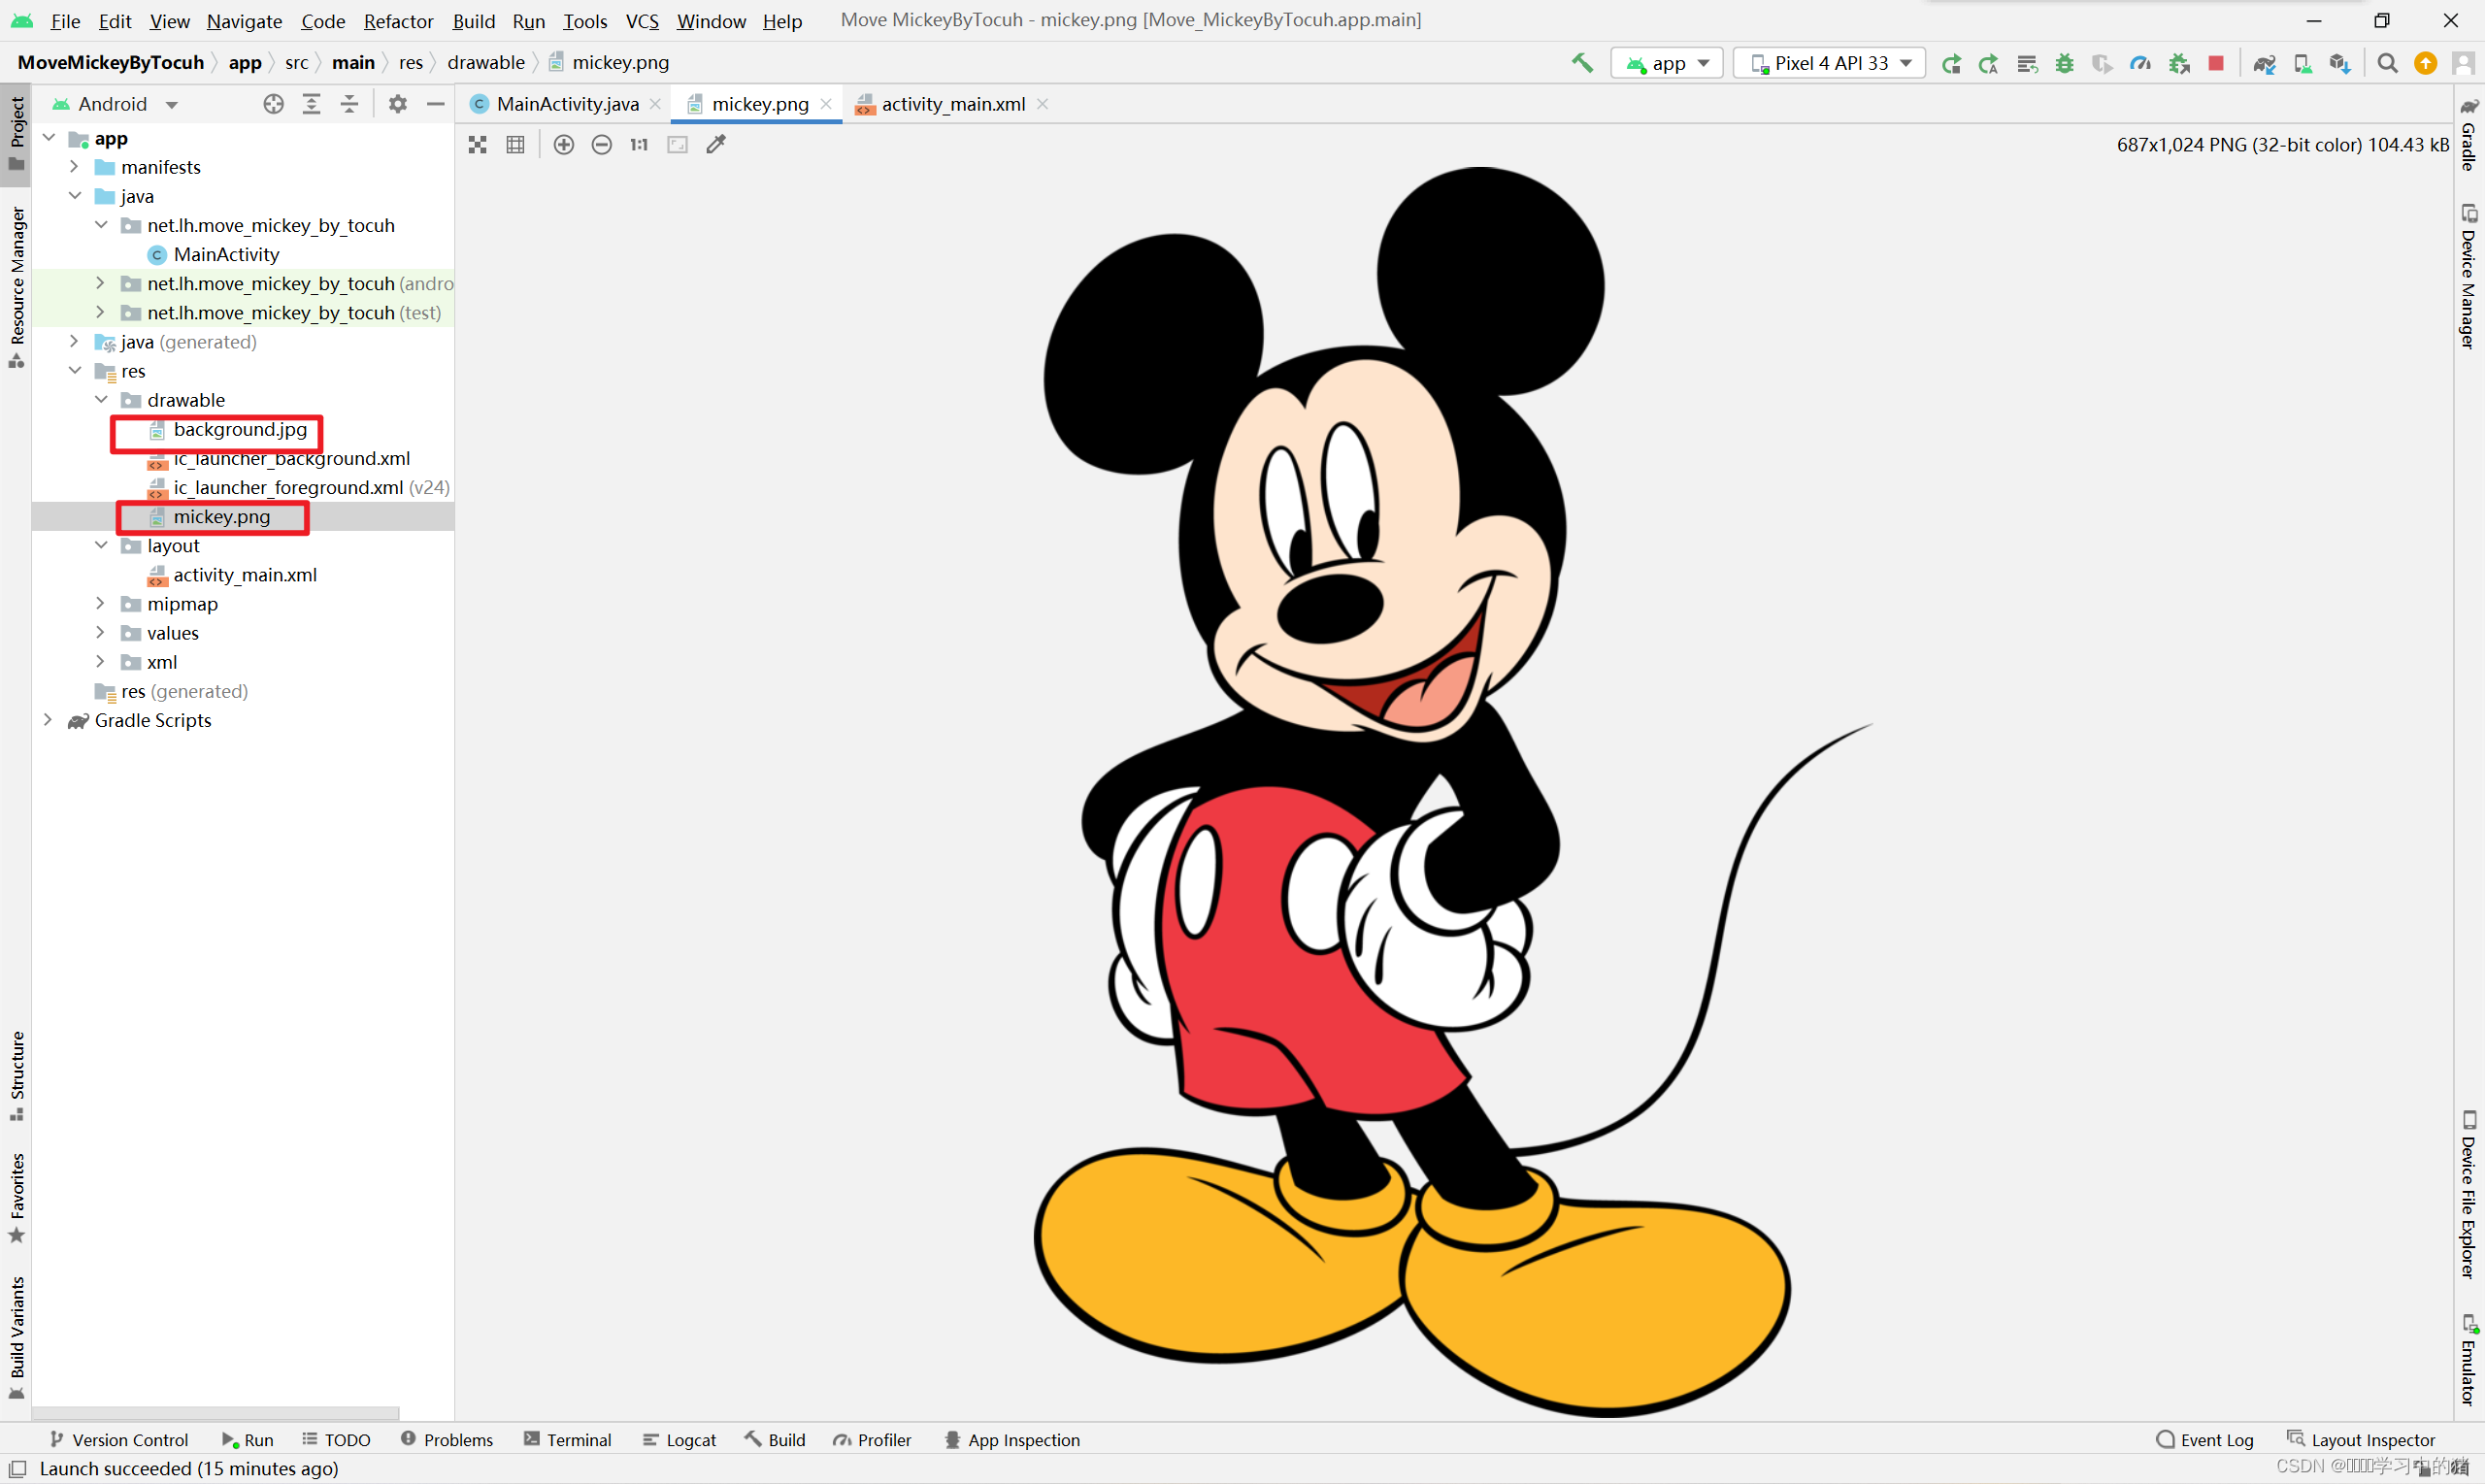Select background.jpg in drawable
This screenshot has width=2485, height=1484.
pyautogui.click(x=240, y=430)
